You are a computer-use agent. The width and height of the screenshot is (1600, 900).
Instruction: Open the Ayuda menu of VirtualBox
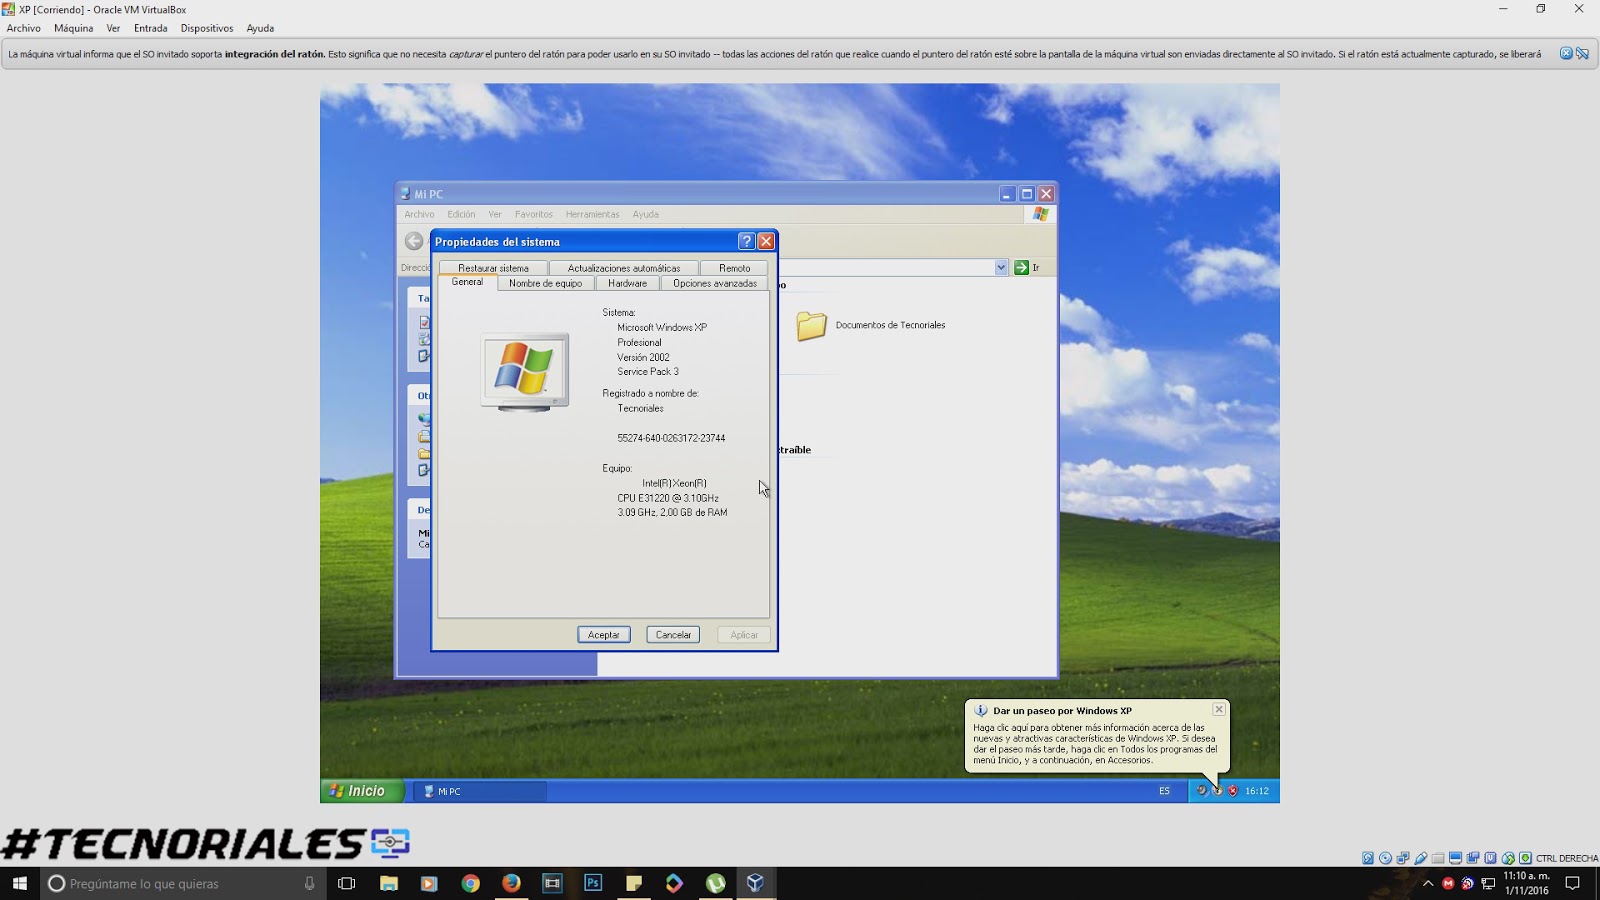click(x=260, y=28)
